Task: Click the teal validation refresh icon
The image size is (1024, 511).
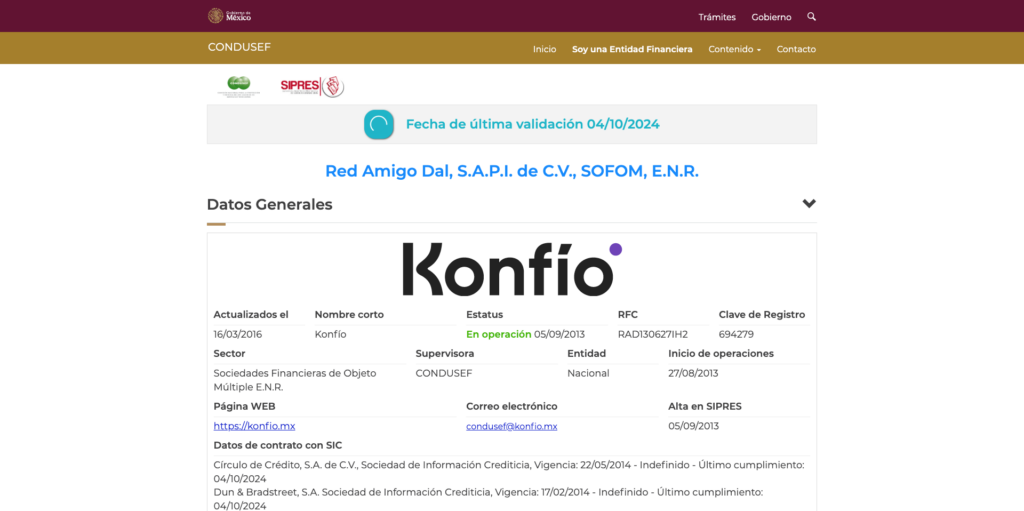Action: pos(379,124)
